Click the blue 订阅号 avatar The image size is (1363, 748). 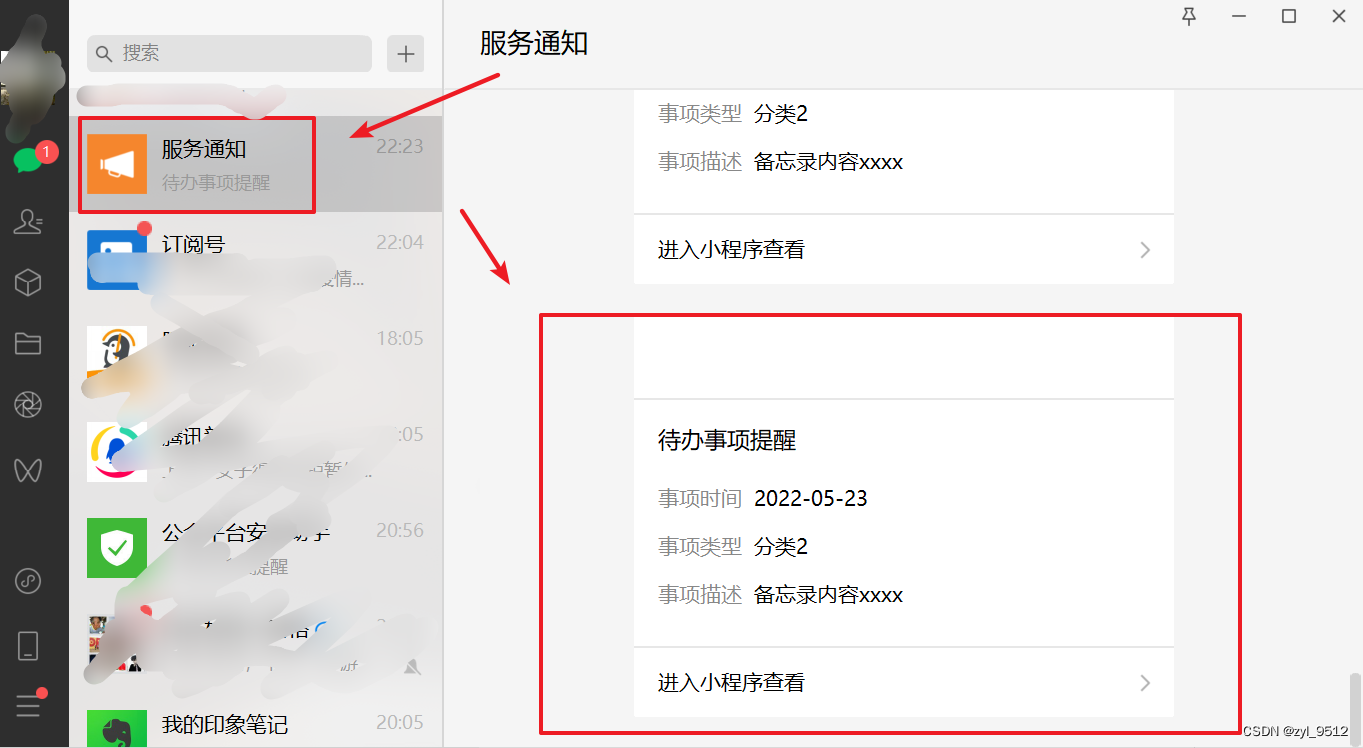(116, 259)
